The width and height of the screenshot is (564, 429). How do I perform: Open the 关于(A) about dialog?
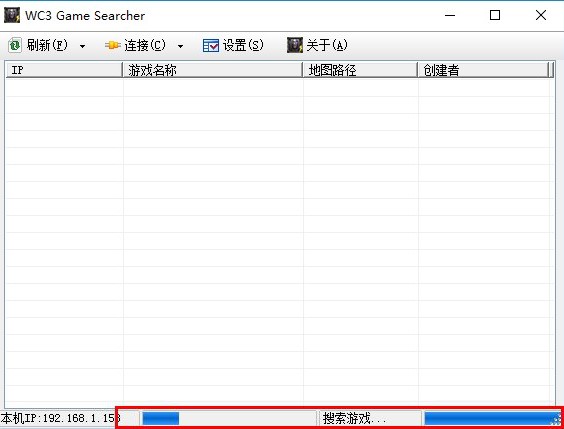click(x=327, y=46)
